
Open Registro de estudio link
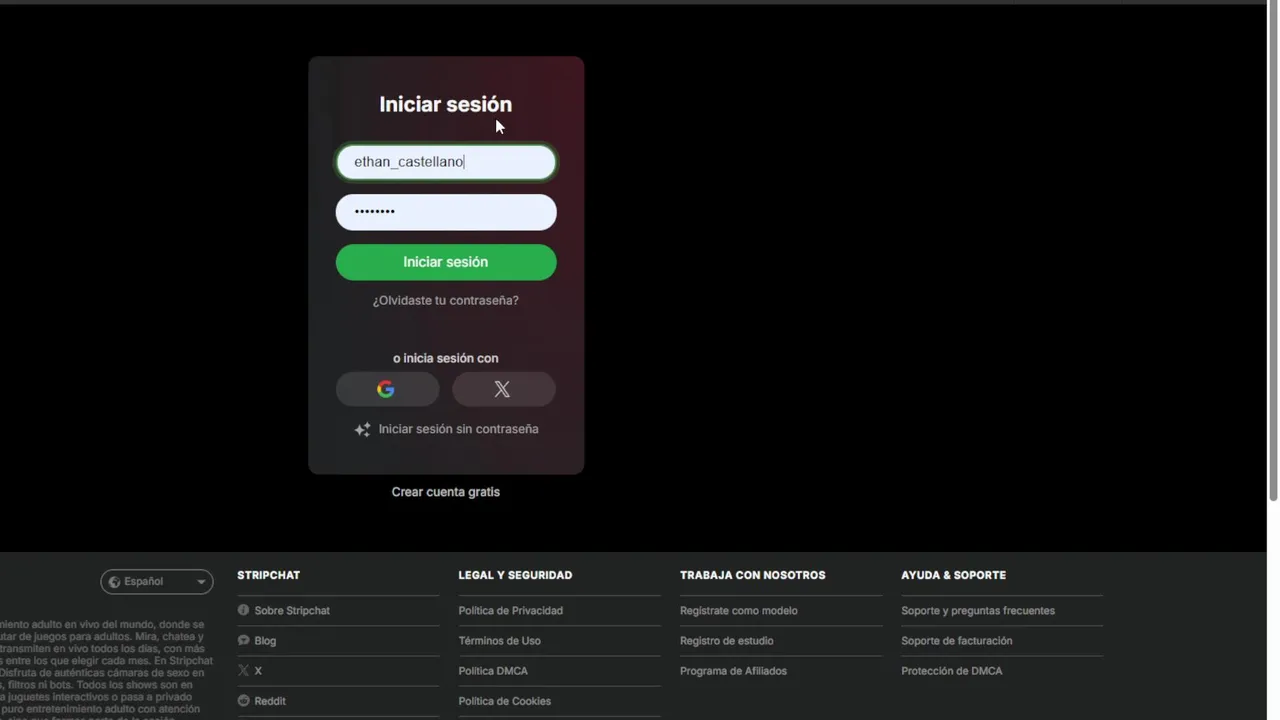727,640
